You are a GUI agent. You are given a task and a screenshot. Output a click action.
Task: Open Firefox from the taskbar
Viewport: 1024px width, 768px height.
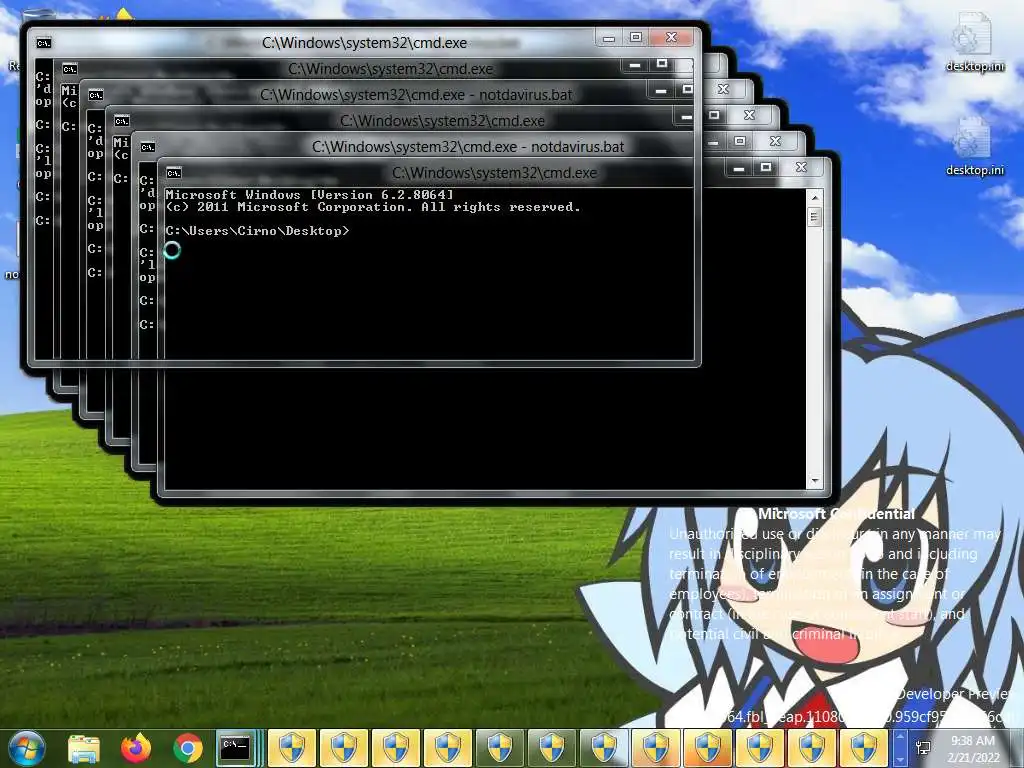[x=136, y=748]
